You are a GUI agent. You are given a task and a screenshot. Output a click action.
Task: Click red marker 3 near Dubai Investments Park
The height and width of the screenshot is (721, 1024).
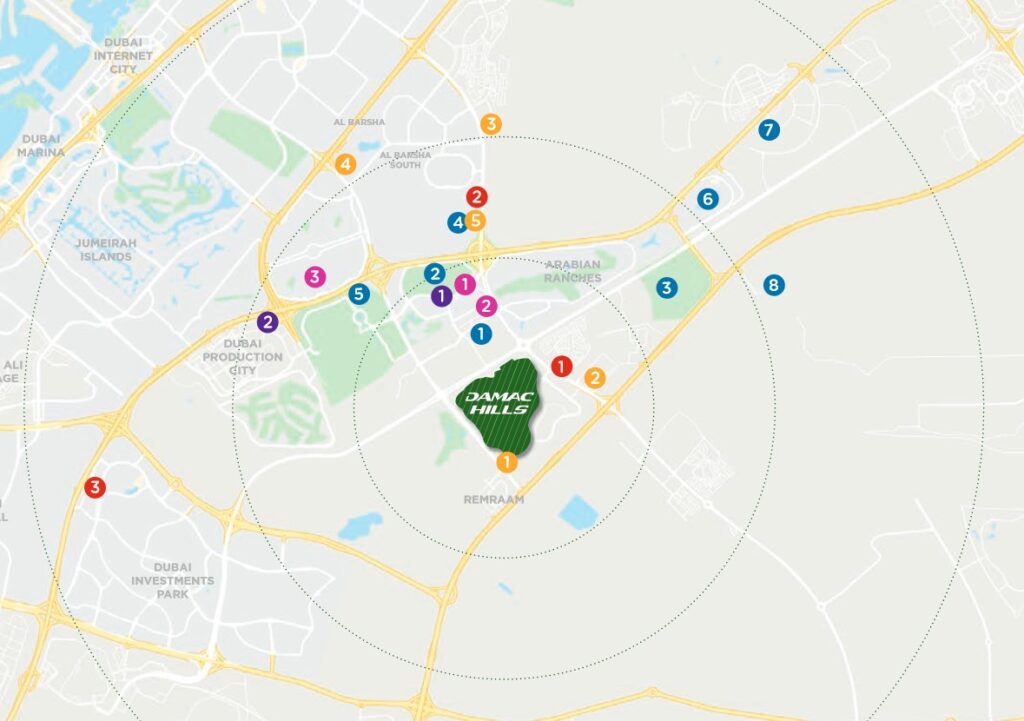point(95,487)
